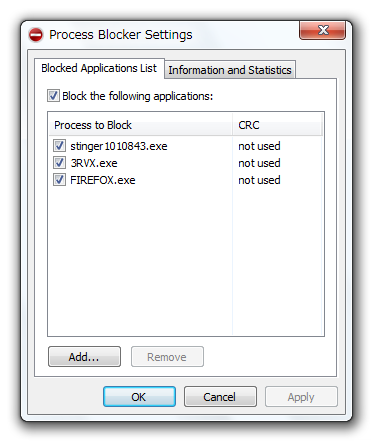Click the Apply button
The width and height of the screenshot is (376, 446).
pyautogui.click(x=301, y=397)
